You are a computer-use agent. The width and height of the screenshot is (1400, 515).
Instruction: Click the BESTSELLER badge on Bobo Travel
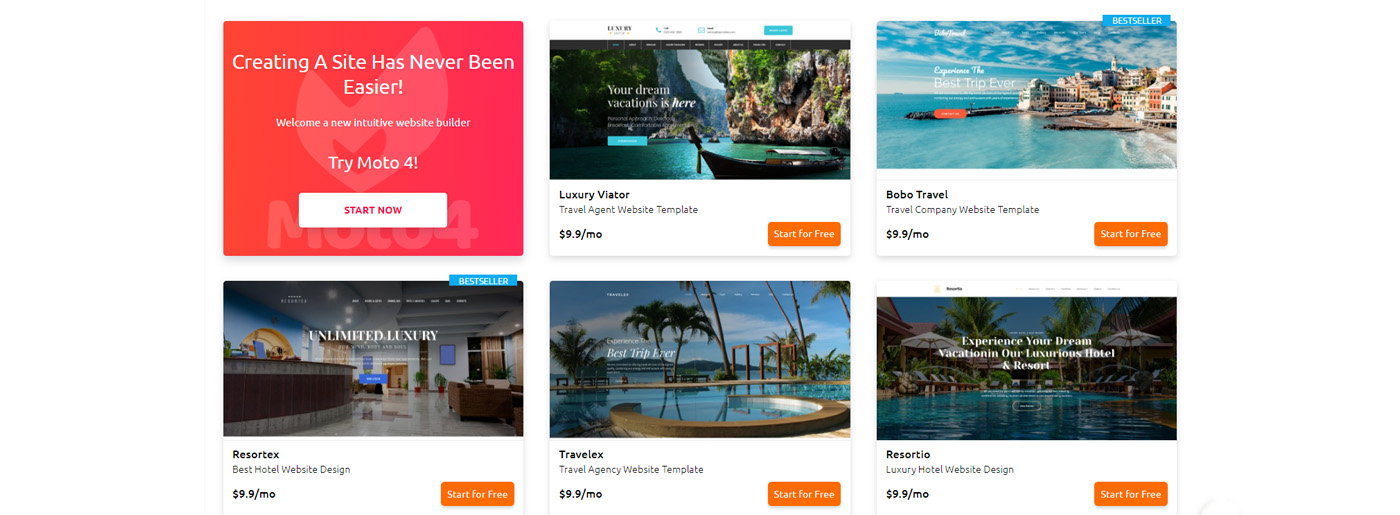pos(1136,20)
